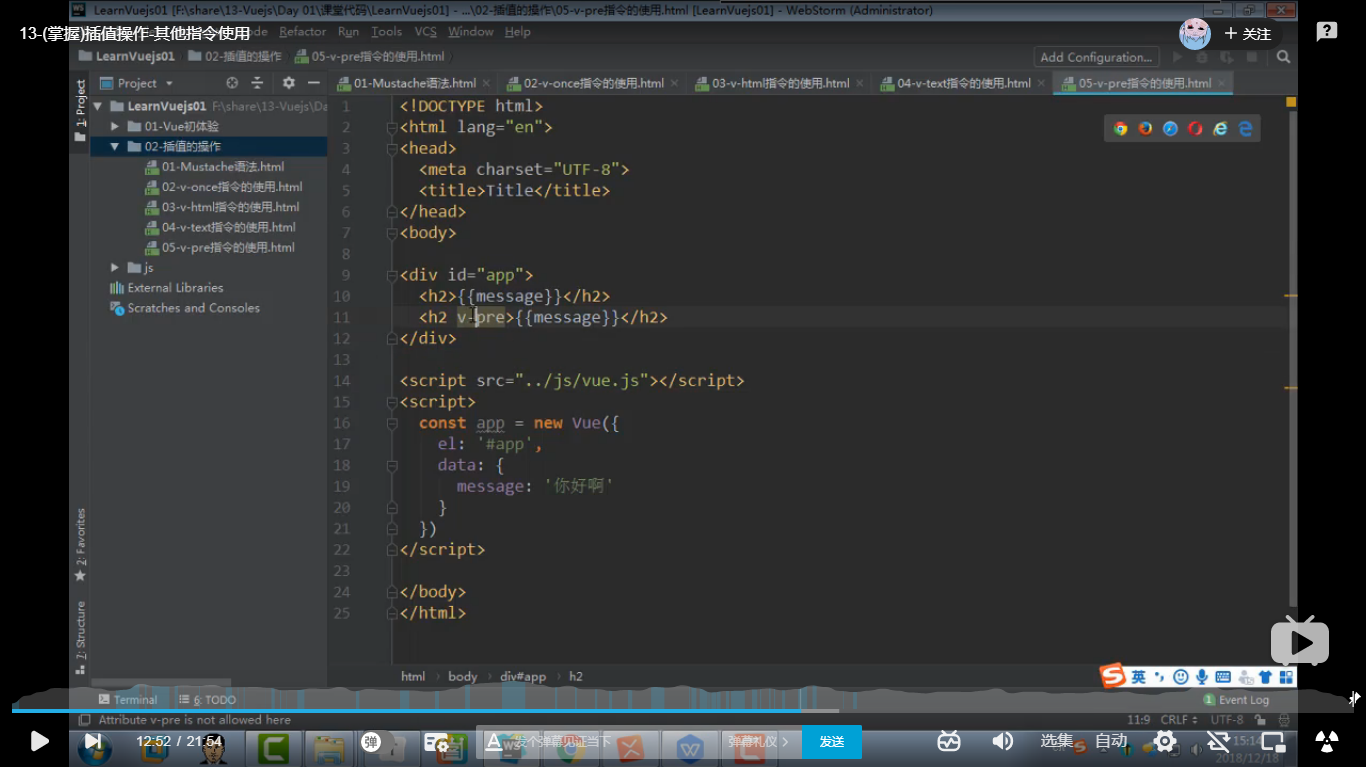Open the page in Safari browser icon
Image resolution: width=1366 pixels, height=767 pixels.
(x=1170, y=128)
